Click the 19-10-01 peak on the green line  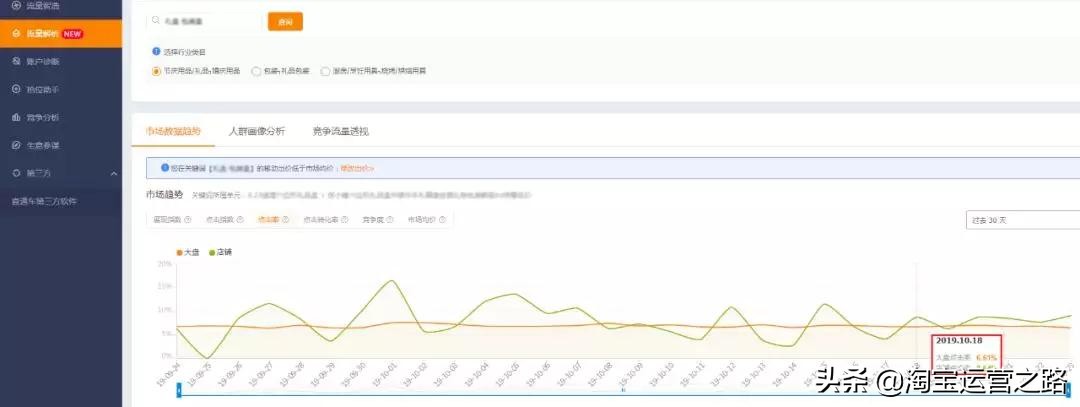391,280
